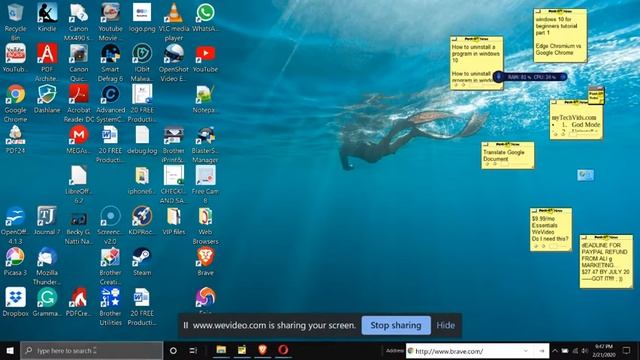The height and width of the screenshot is (360, 640).
Task: Open Task View on the taskbar
Action: click(x=193, y=351)
